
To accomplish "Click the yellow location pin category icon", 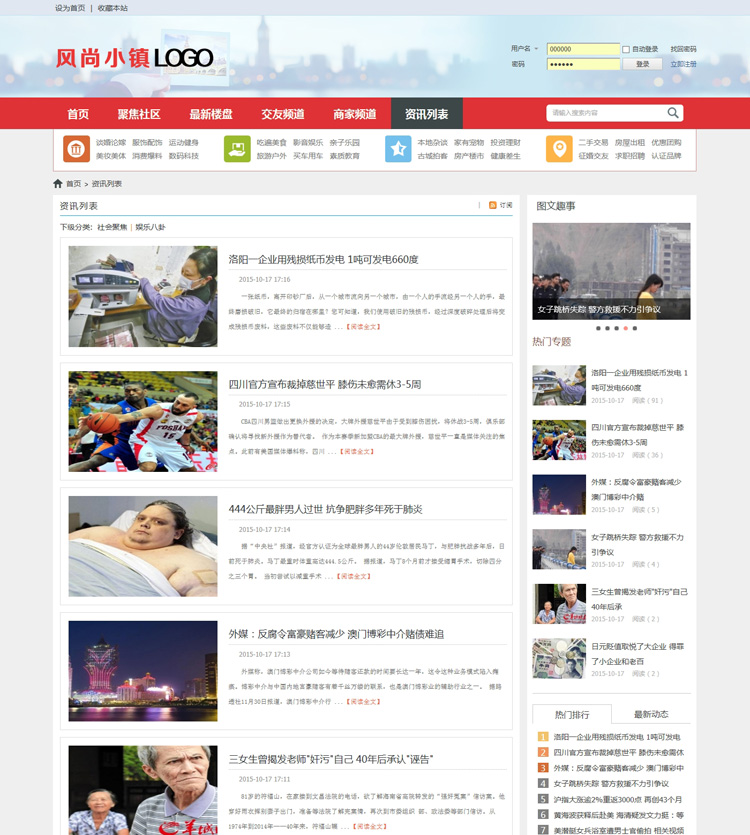I will pos(559,149).
